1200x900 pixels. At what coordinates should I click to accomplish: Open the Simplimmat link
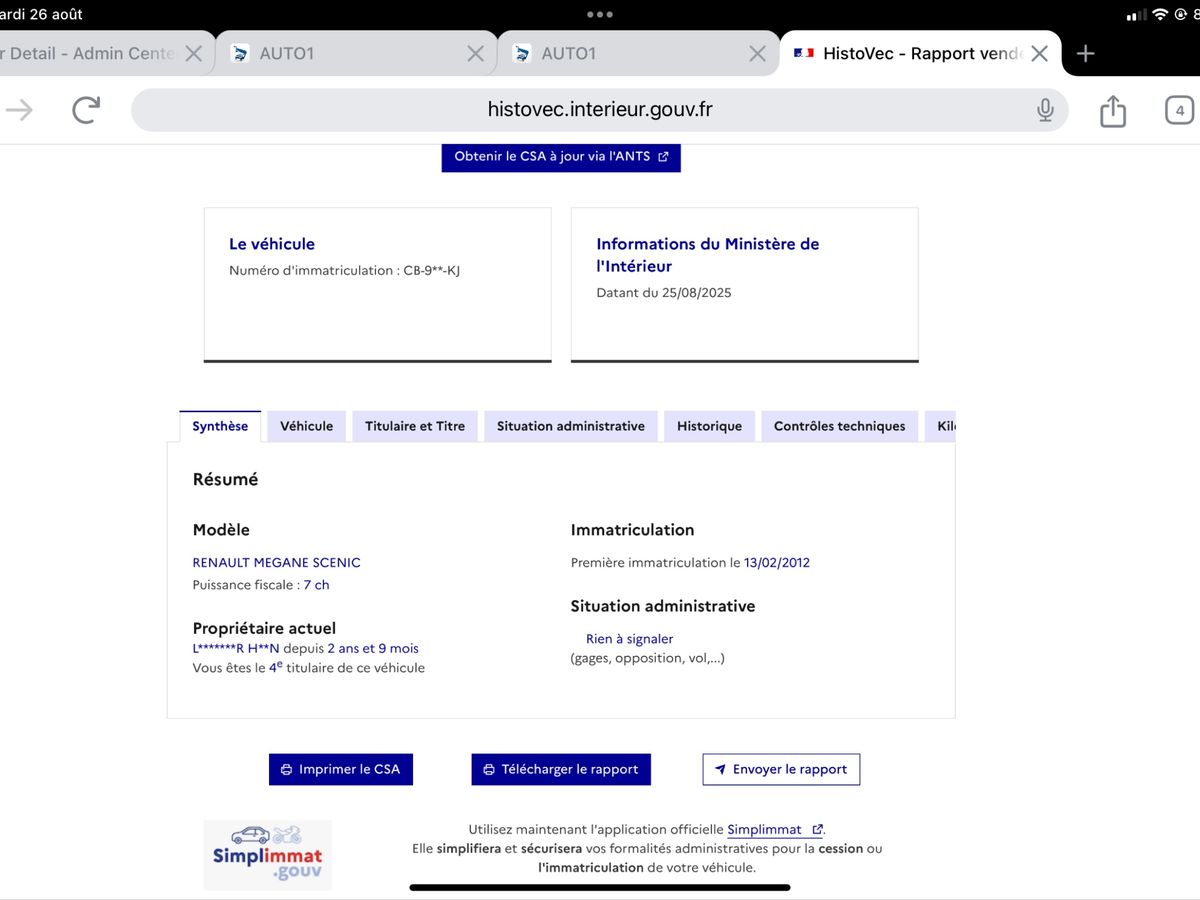coord(774,829)
